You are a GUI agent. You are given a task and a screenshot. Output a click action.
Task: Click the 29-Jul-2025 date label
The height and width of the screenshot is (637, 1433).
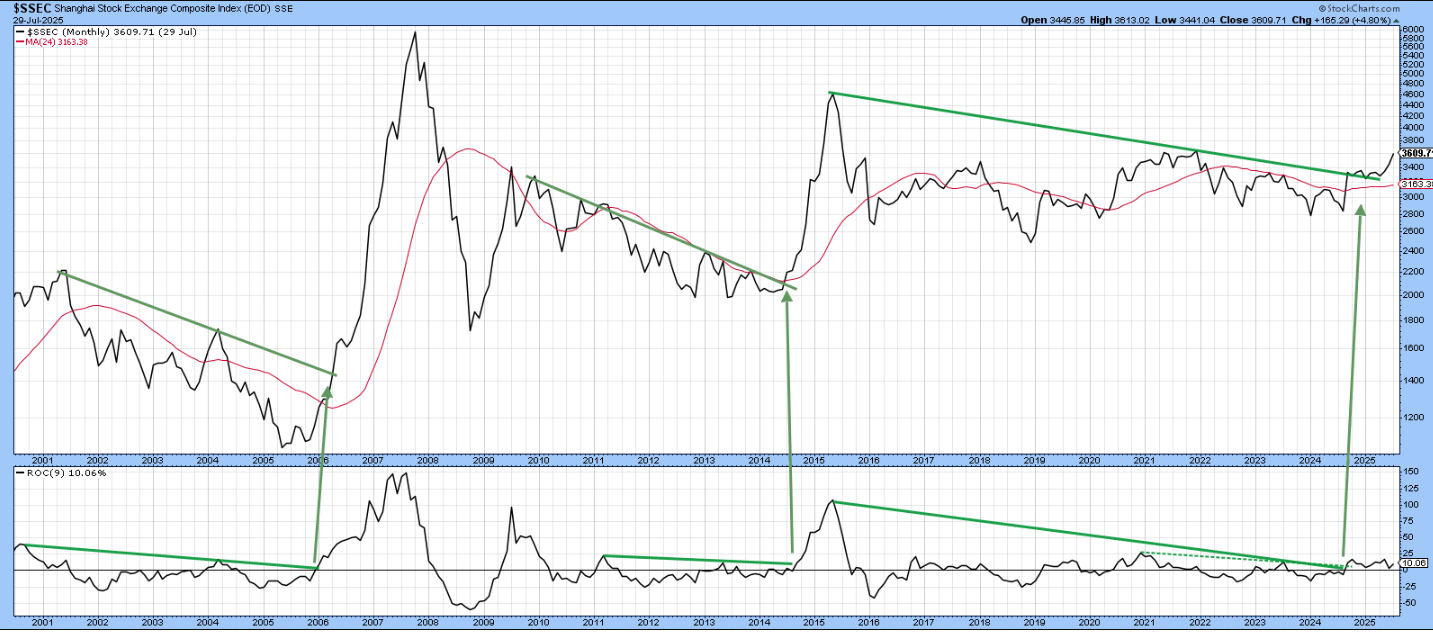(26, 20)
